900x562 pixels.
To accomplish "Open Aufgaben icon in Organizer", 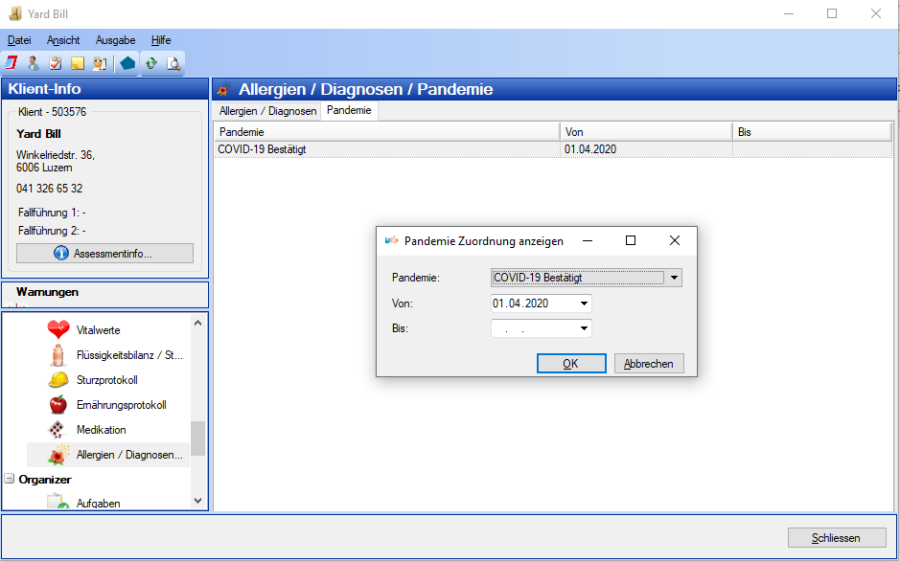I will (57, 501).
